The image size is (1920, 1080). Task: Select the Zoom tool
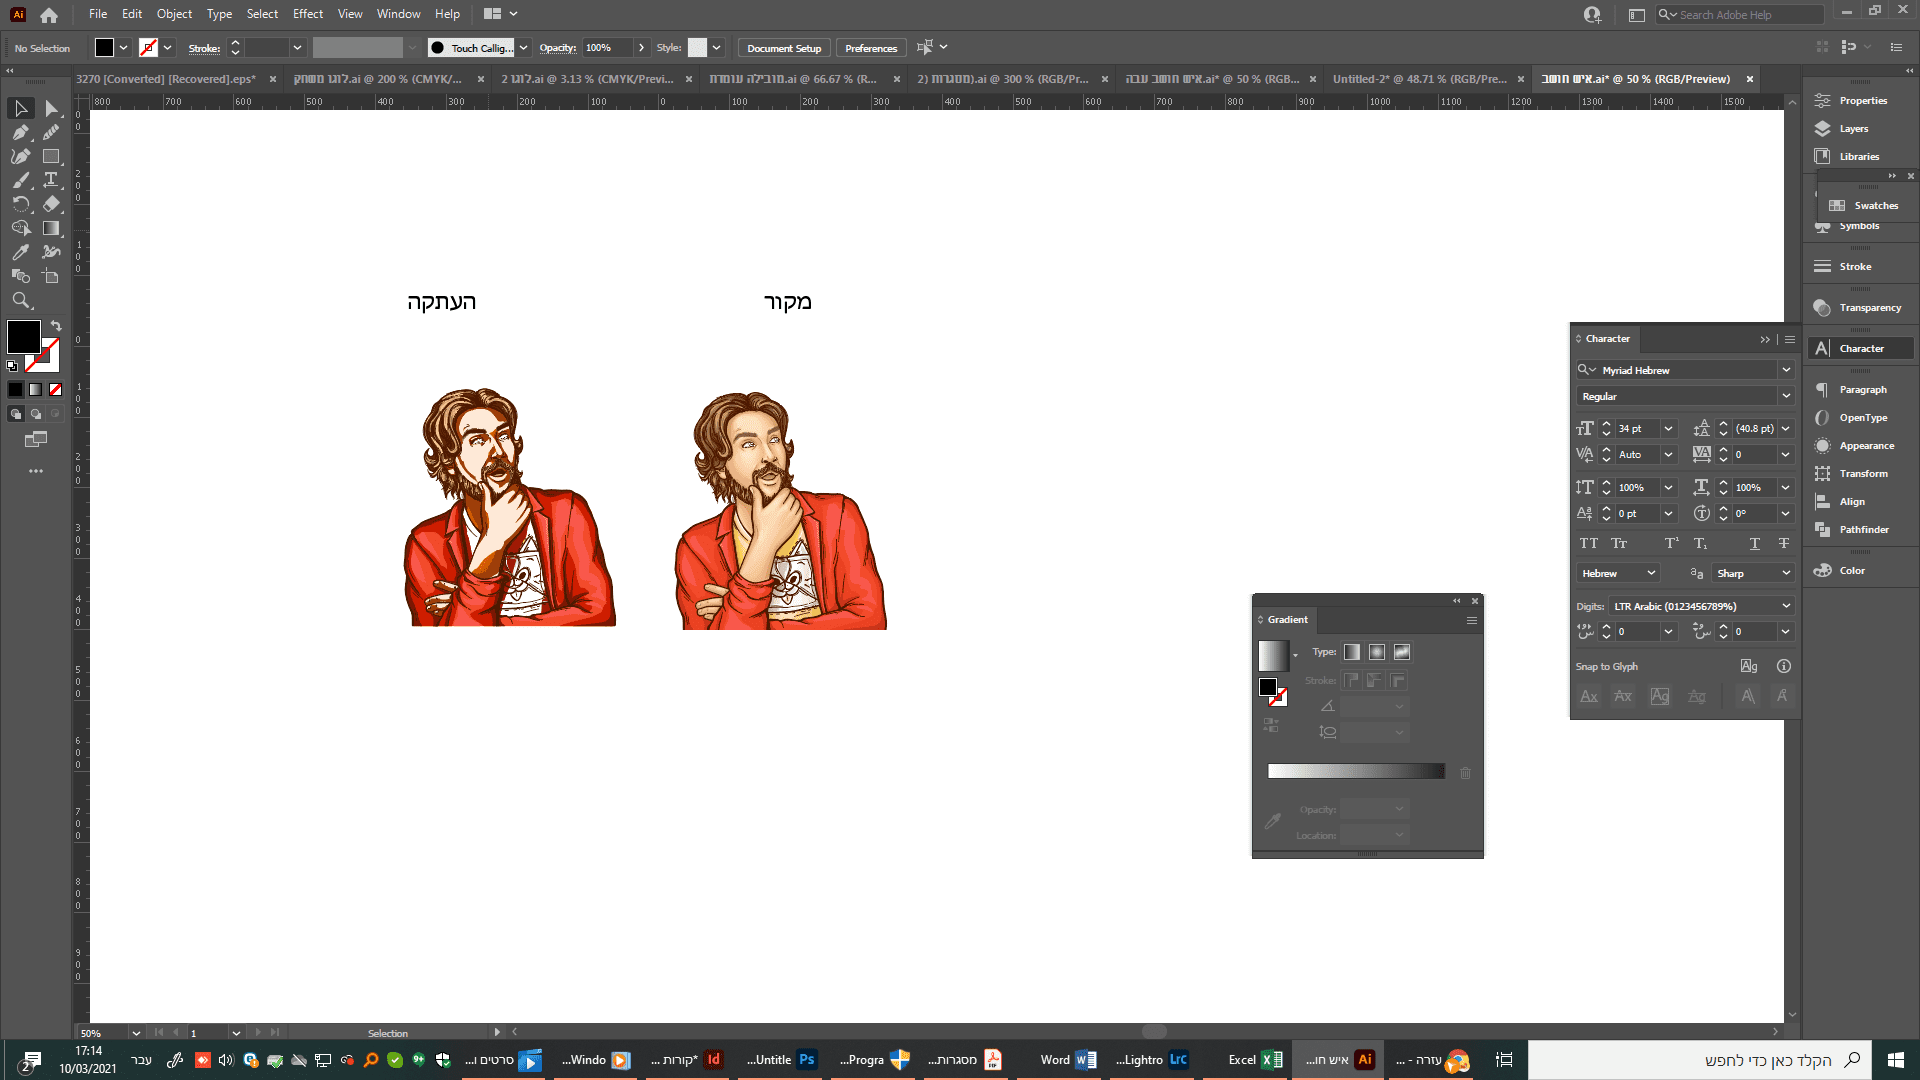[x=20, y=300]
